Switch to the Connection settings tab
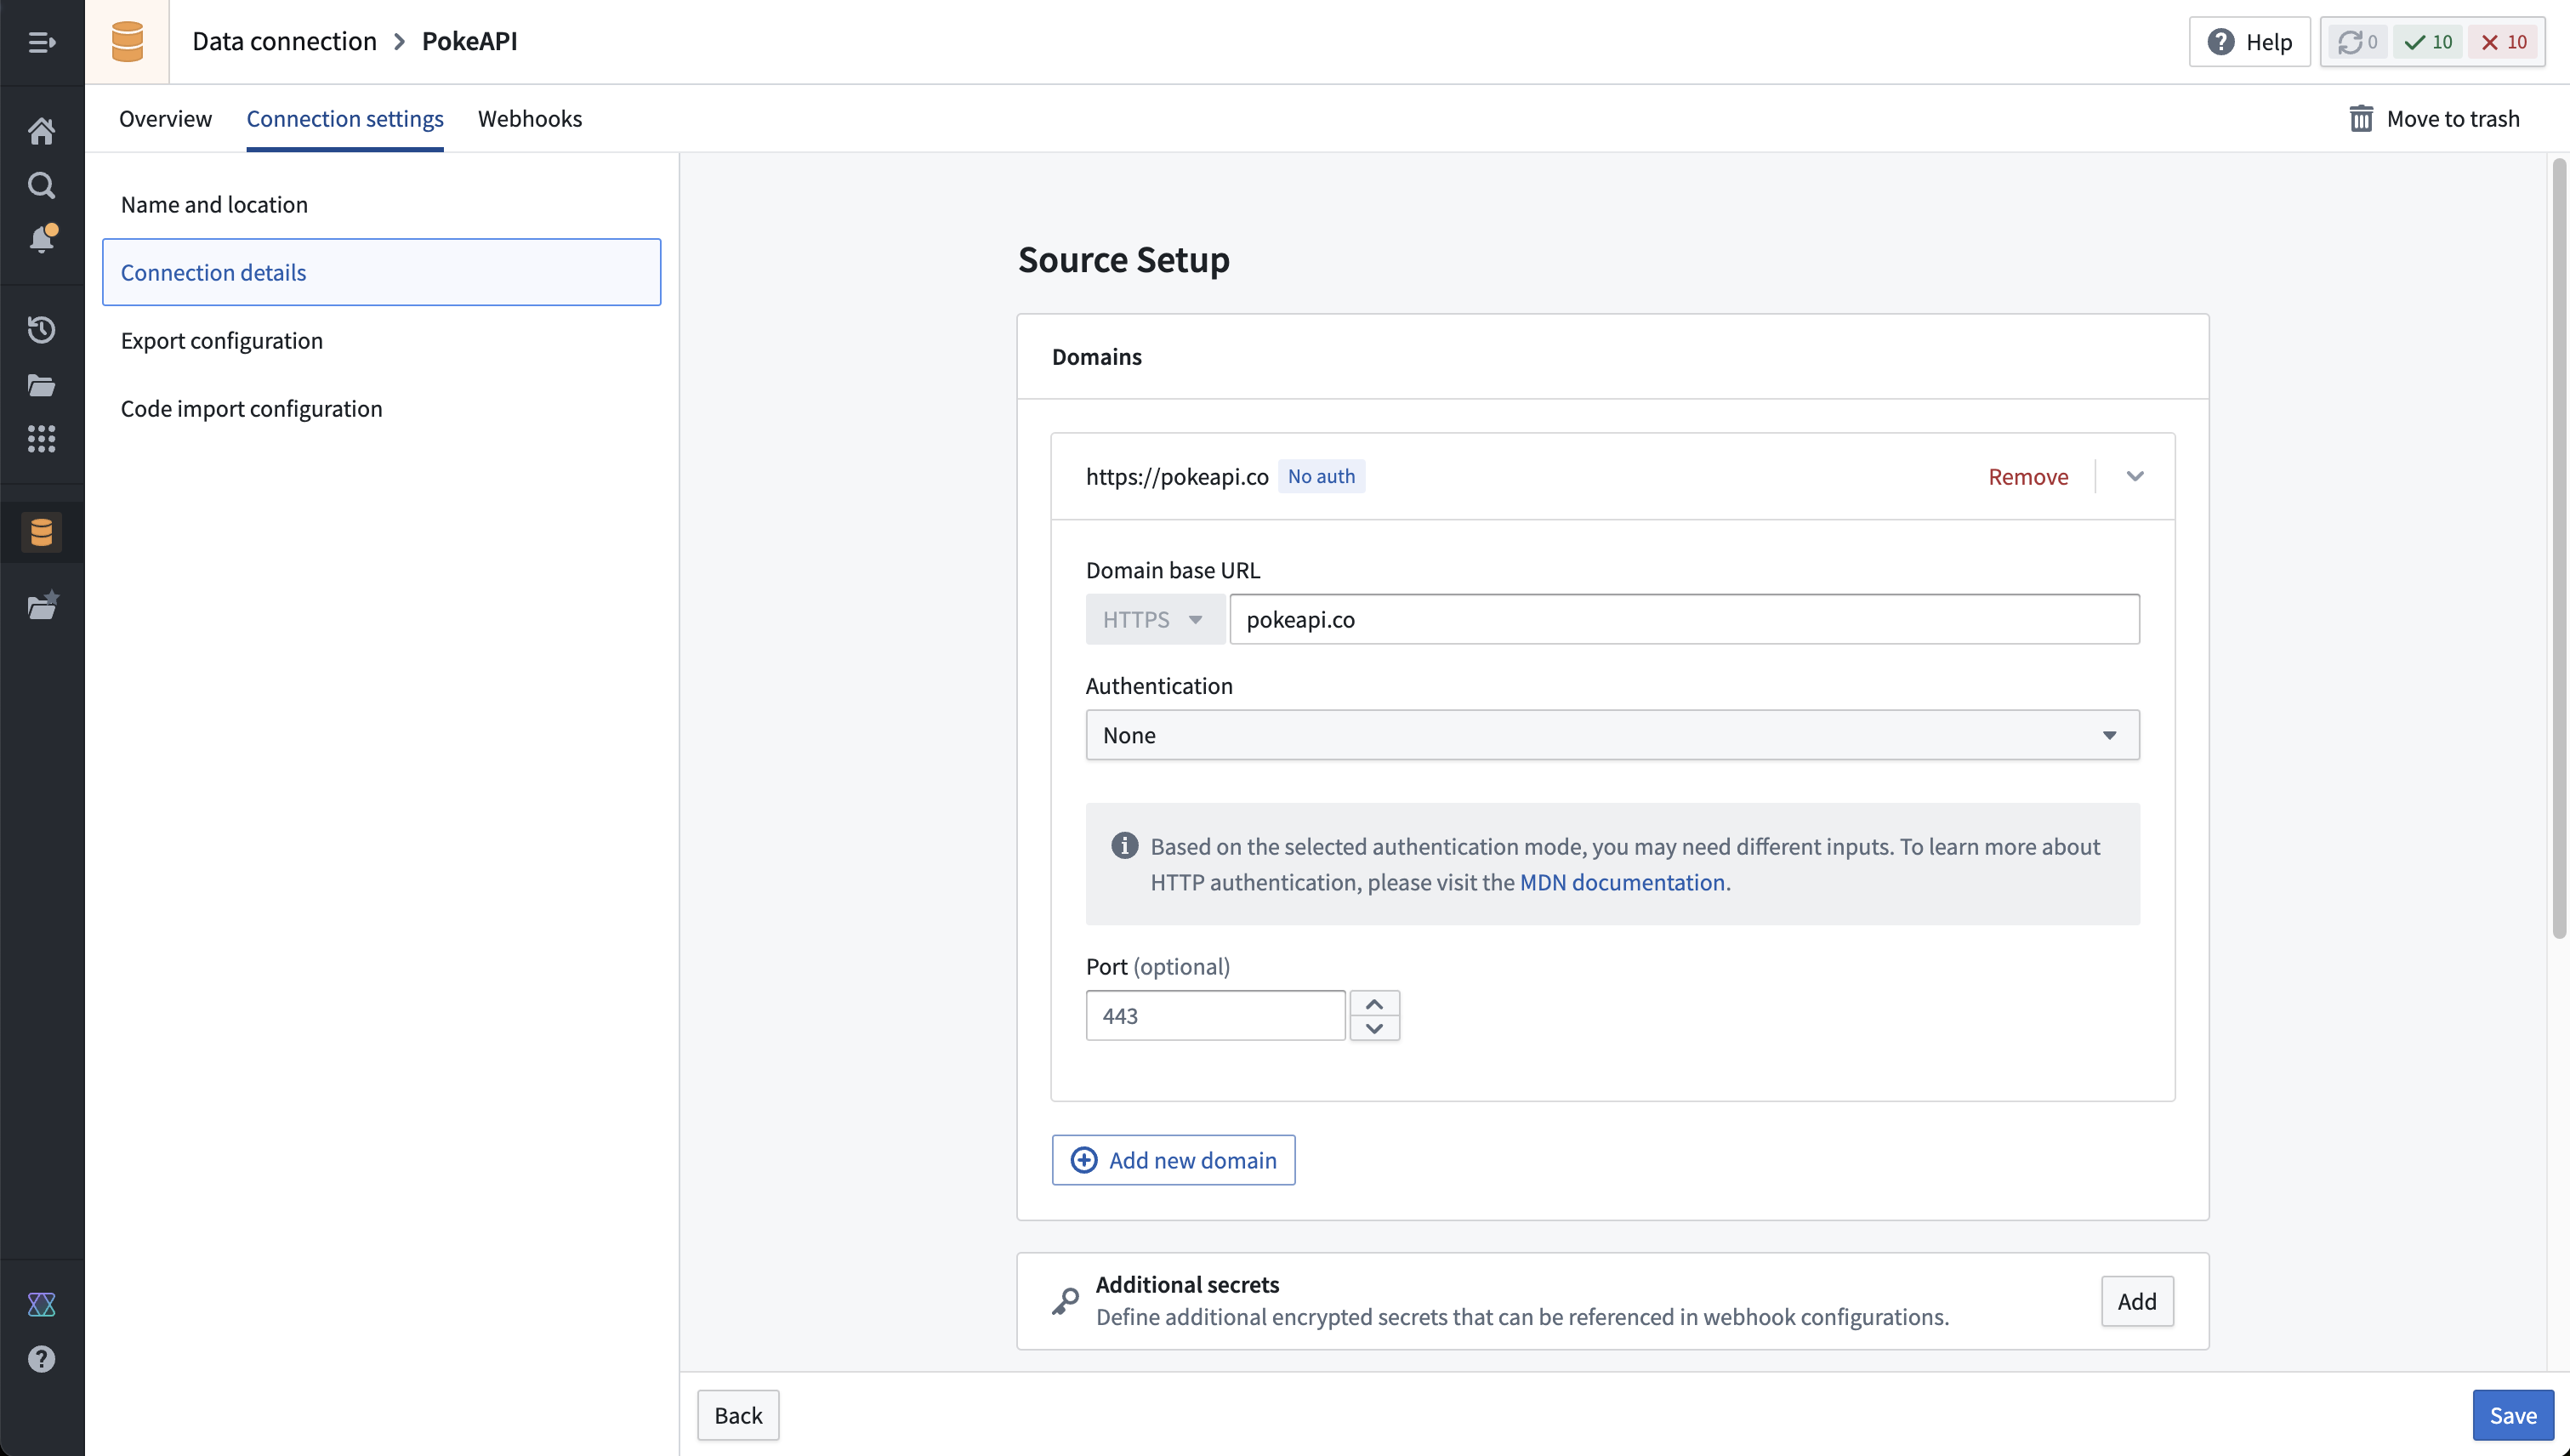This screenshot has width=2570, height=1456. click(x=345, y=119)
